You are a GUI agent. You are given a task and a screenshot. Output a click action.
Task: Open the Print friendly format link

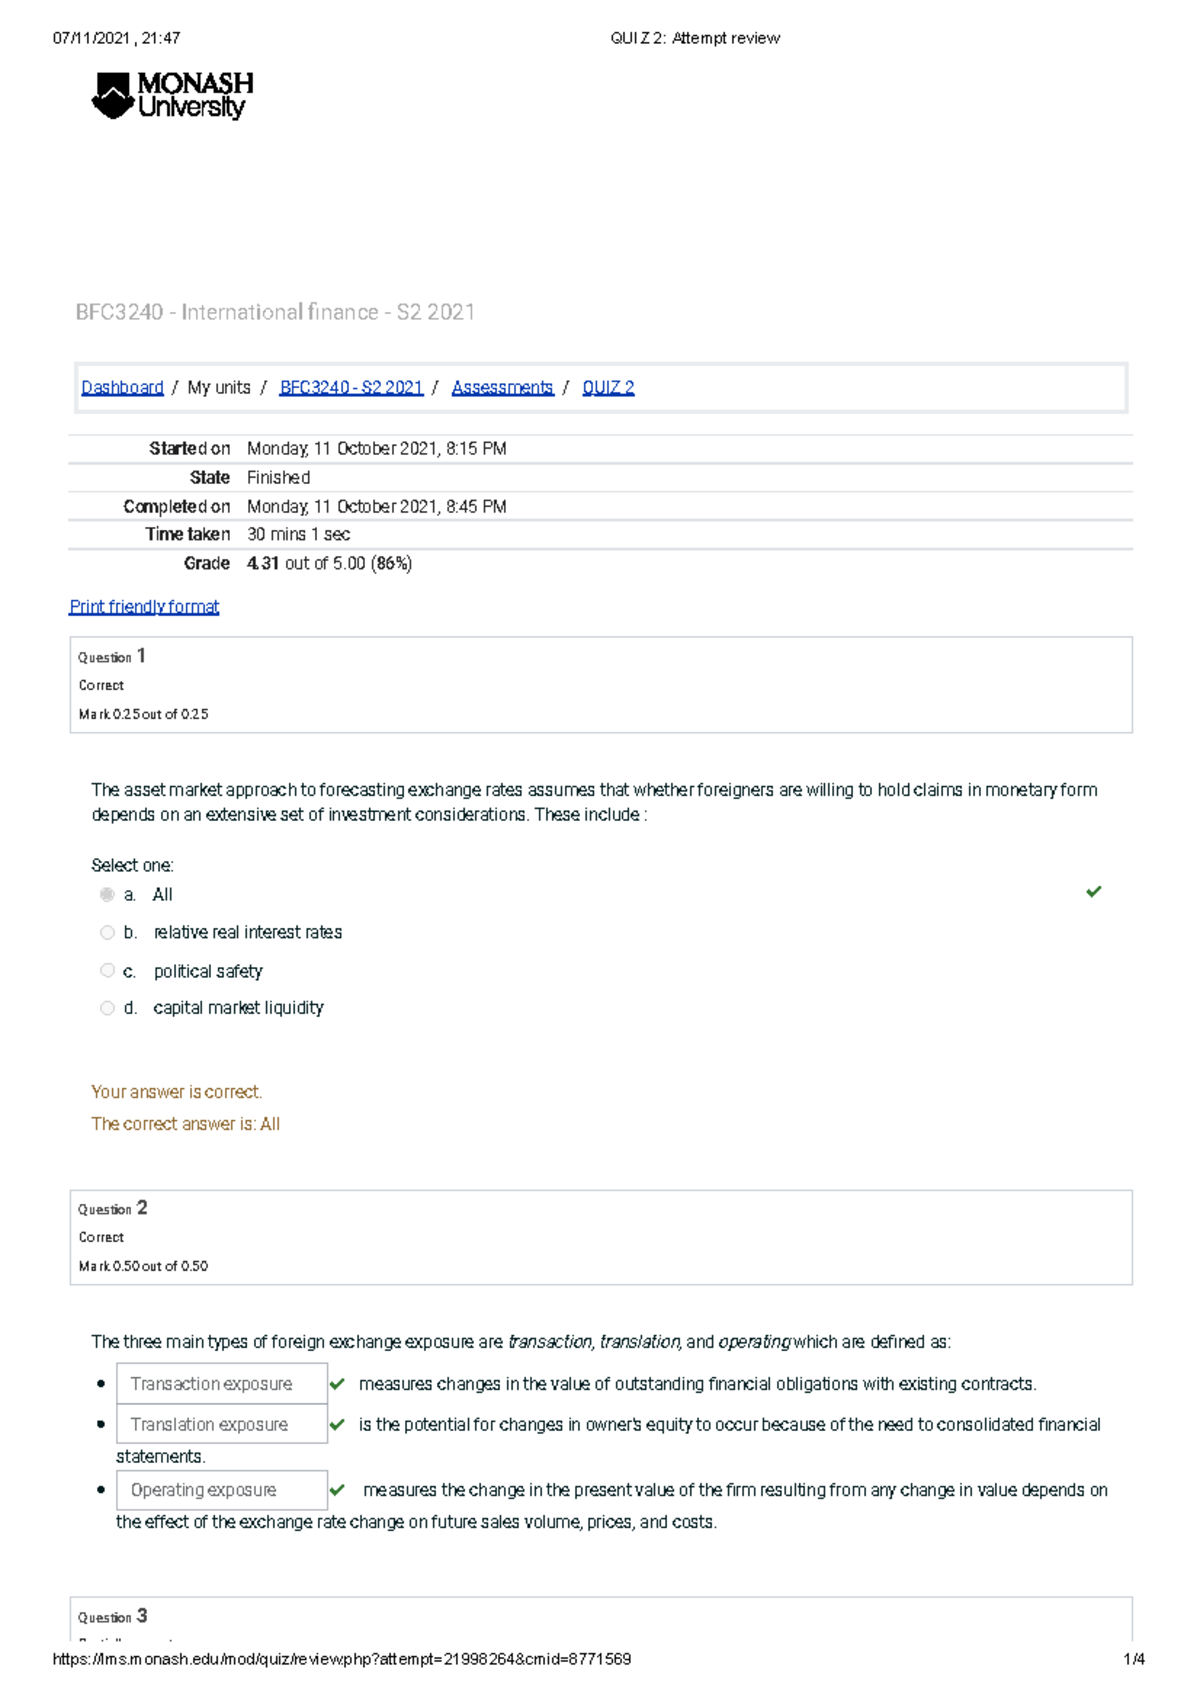[144, 607]
